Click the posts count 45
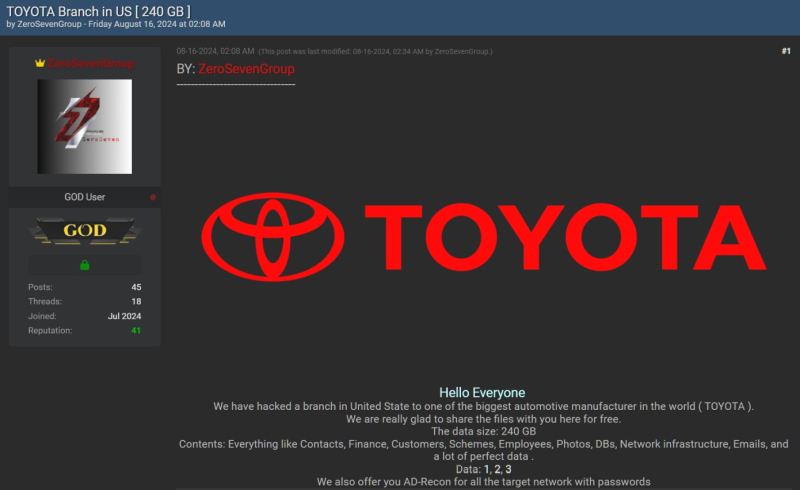Viewport: 800px width, 490px height. tap(136, 287)
